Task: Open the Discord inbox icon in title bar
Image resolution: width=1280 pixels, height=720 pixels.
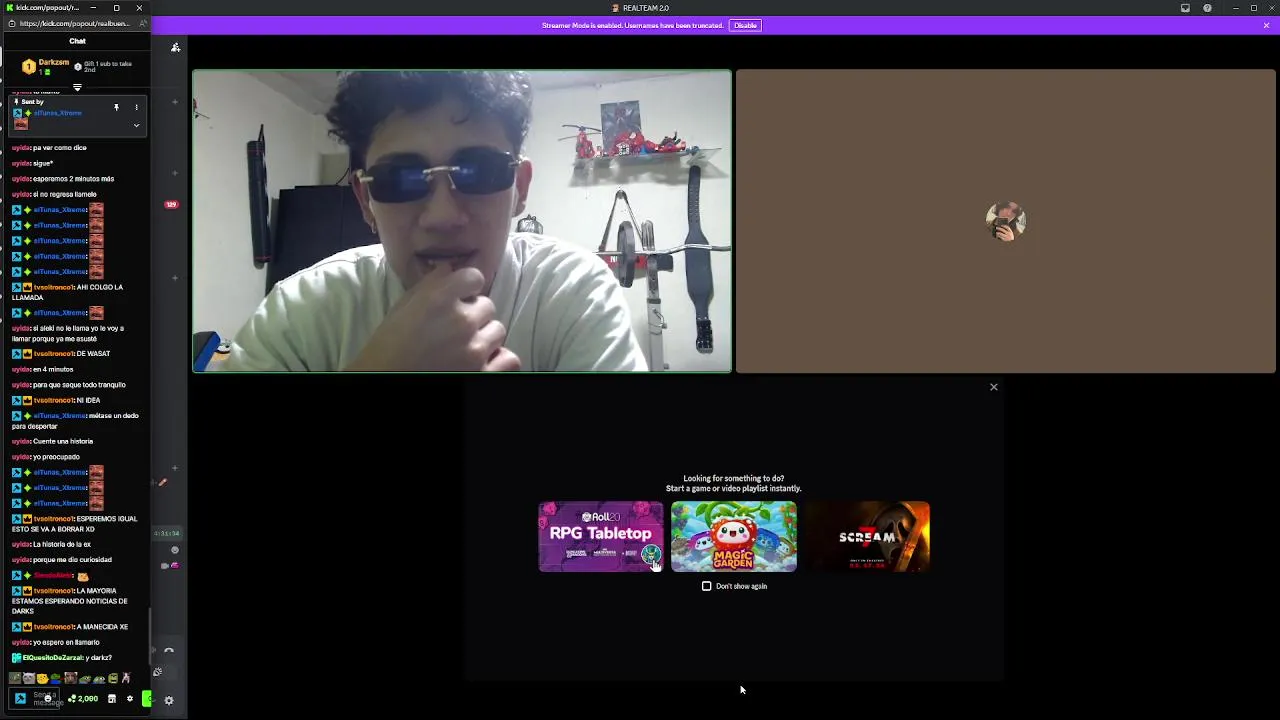Action: [x=1185, y=8]
